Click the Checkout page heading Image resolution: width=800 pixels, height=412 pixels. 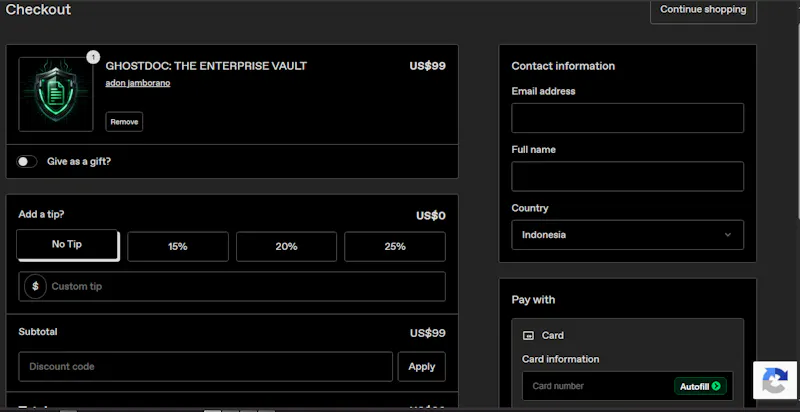click(38, 9)
